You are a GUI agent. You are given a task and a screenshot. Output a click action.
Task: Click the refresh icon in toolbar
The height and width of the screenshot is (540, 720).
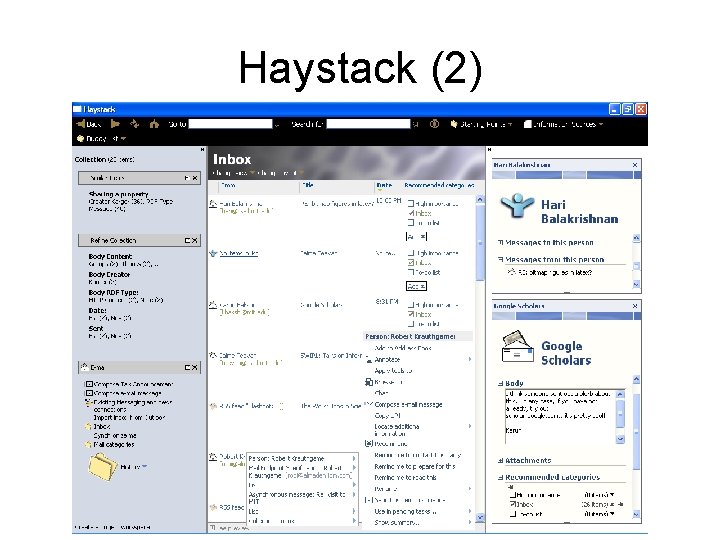[135, 124]
